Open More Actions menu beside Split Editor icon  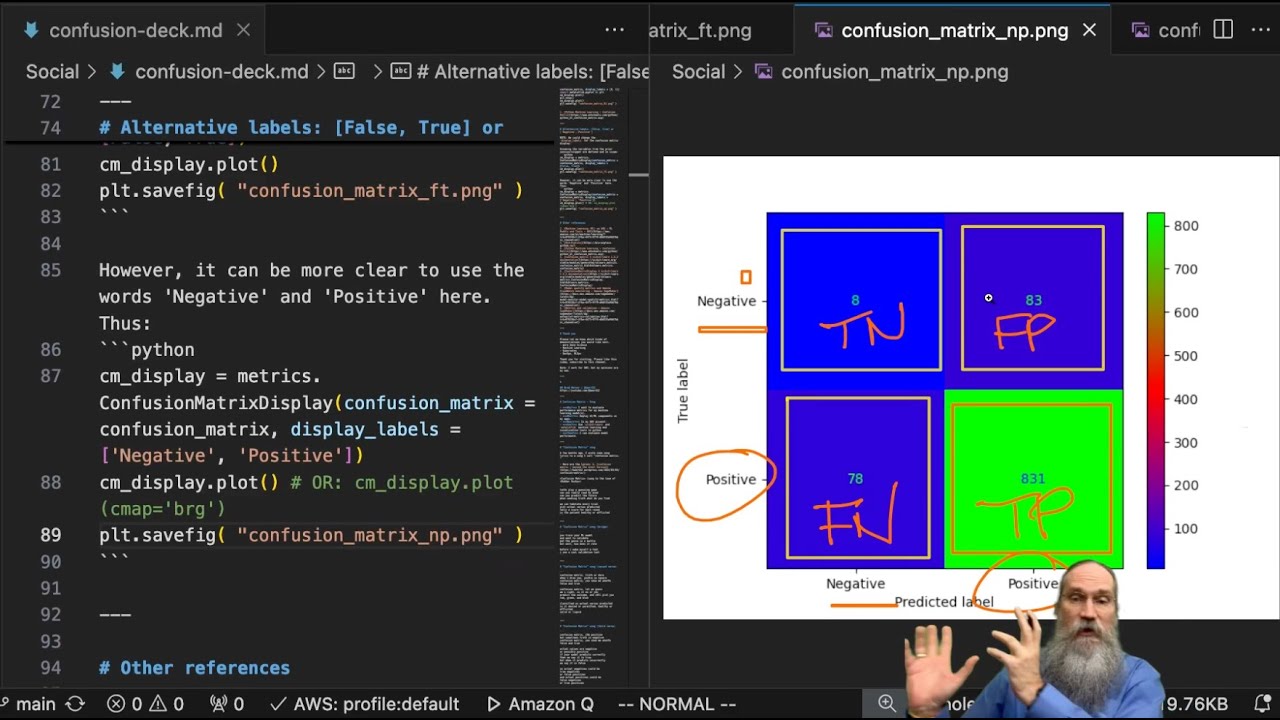[1260, 30]
